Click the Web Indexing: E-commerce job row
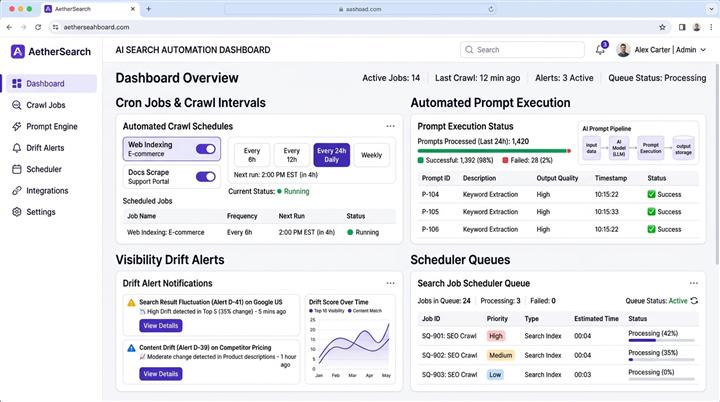This screenshot has width=720, height=402. (259, 232)
